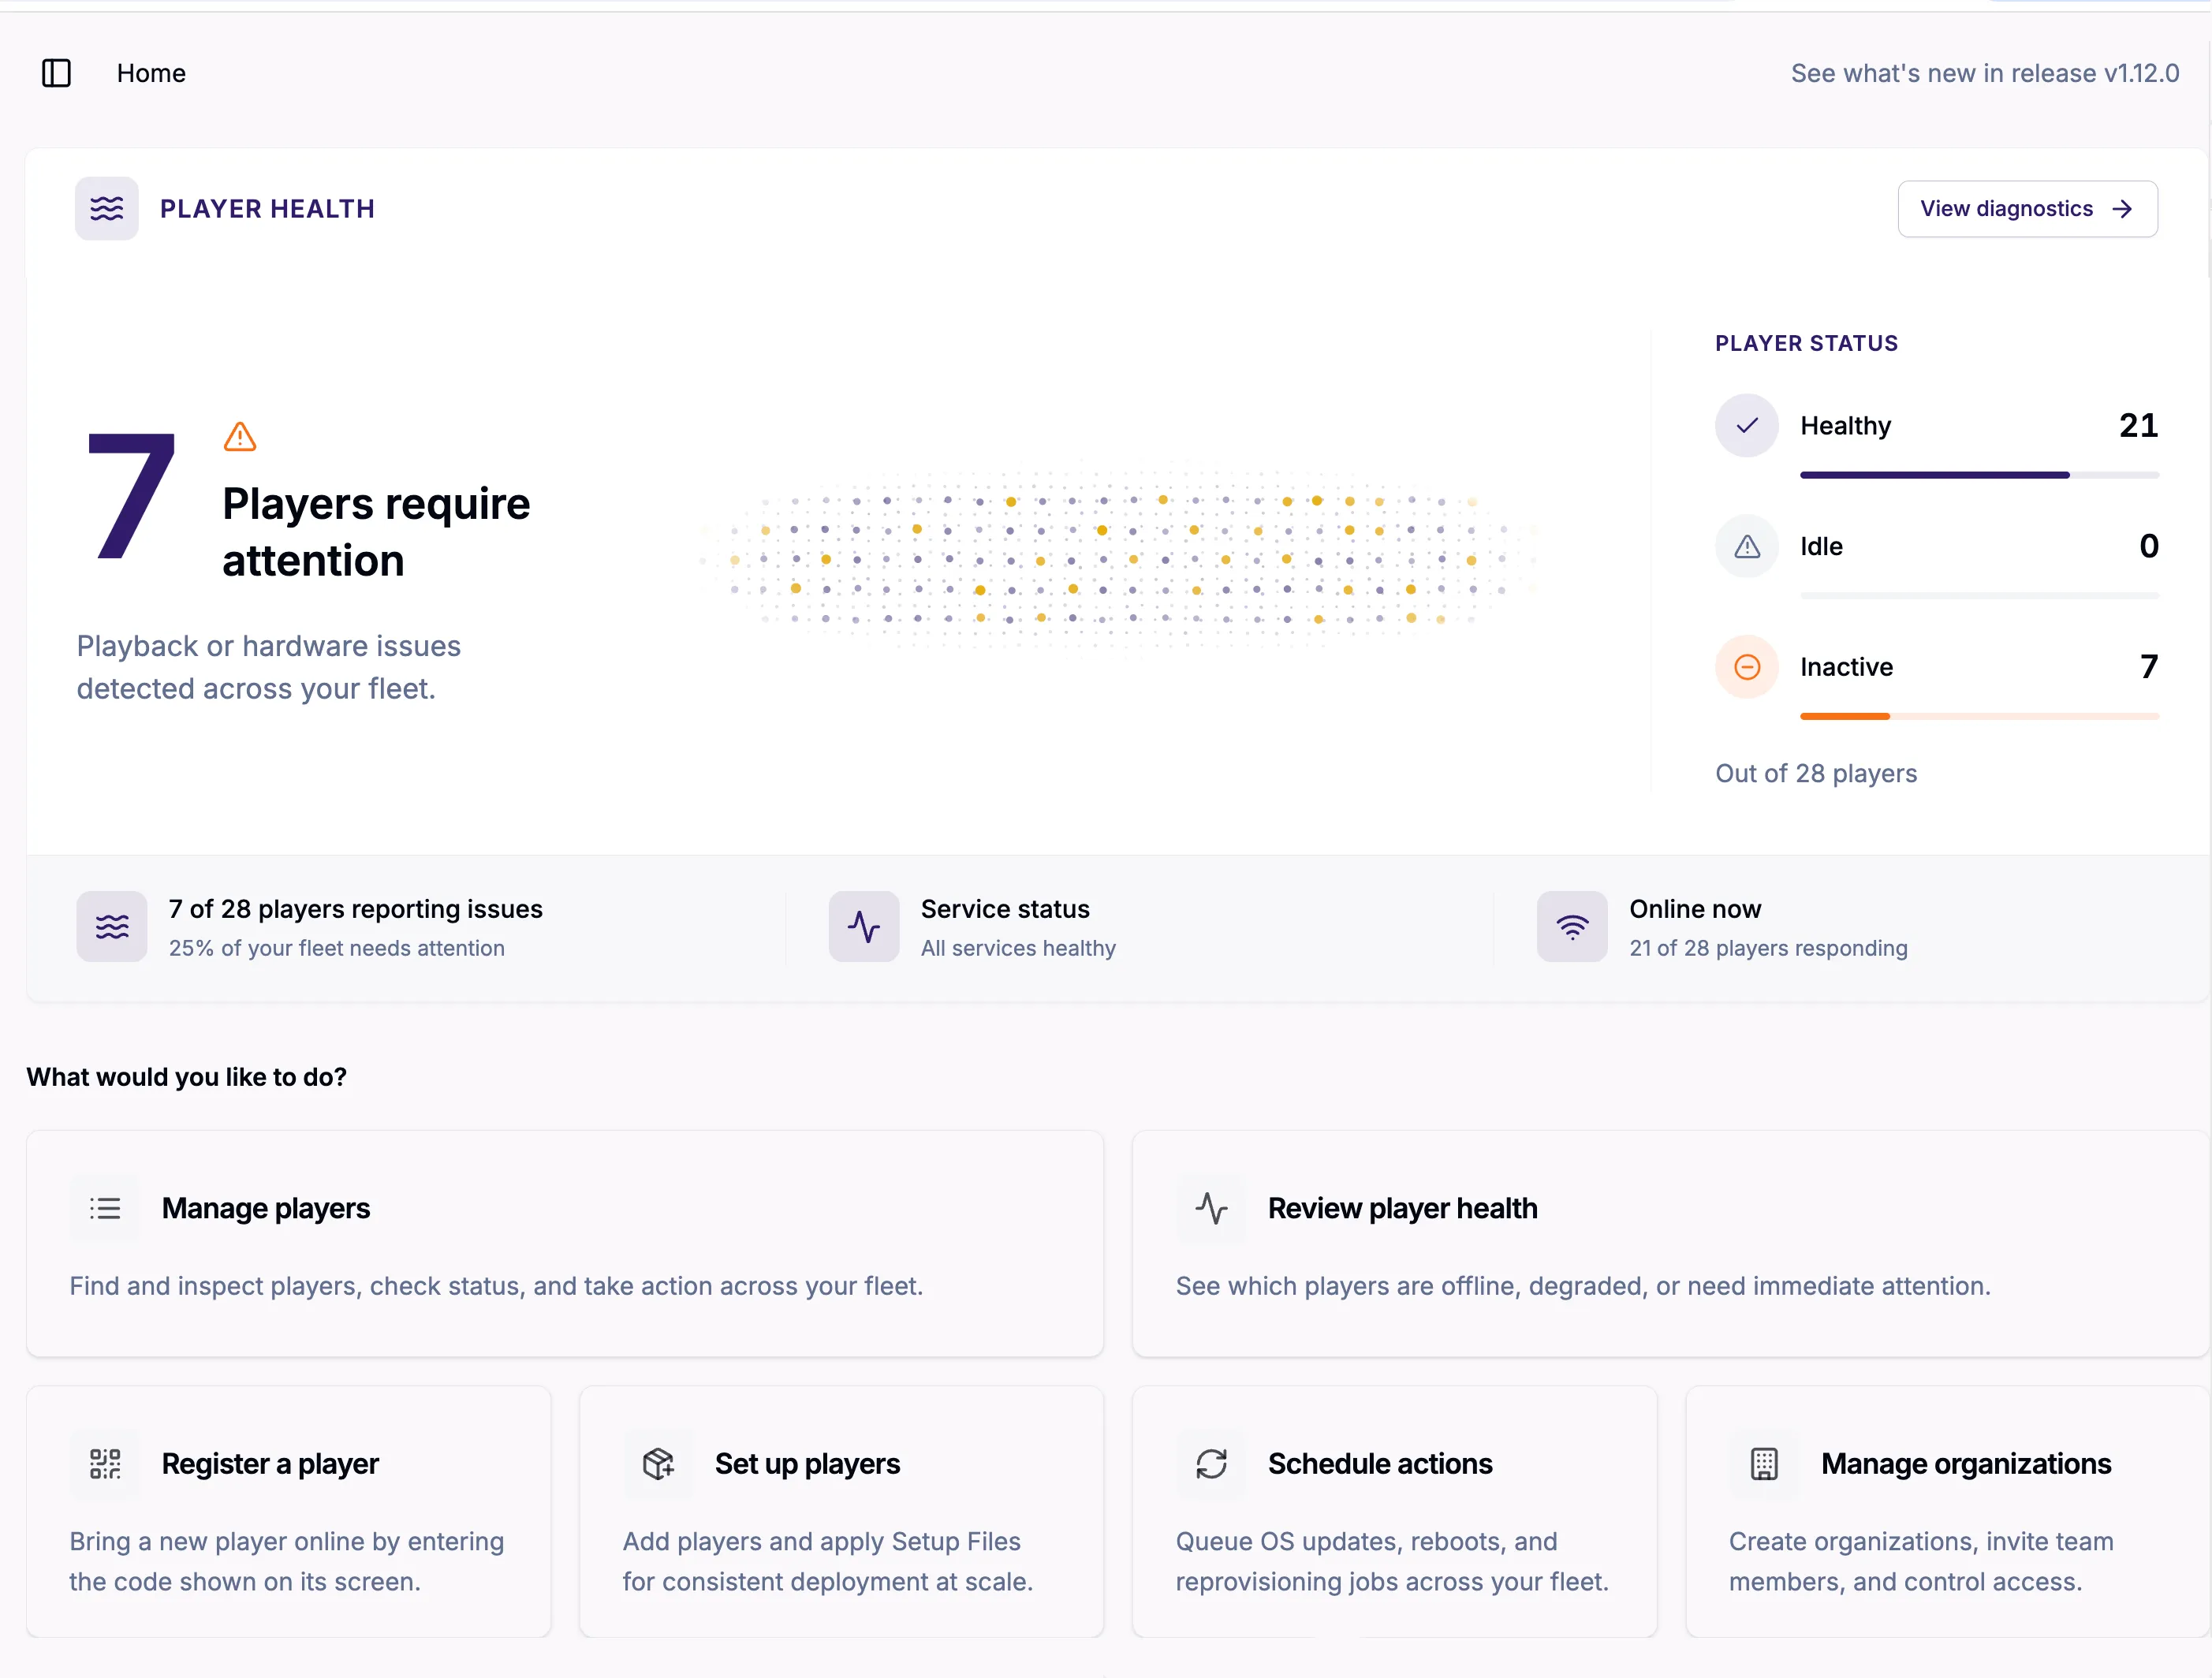Open release v1.12.0 what's new link
Screen dimensions: 2212x1678
point(1984,73)
